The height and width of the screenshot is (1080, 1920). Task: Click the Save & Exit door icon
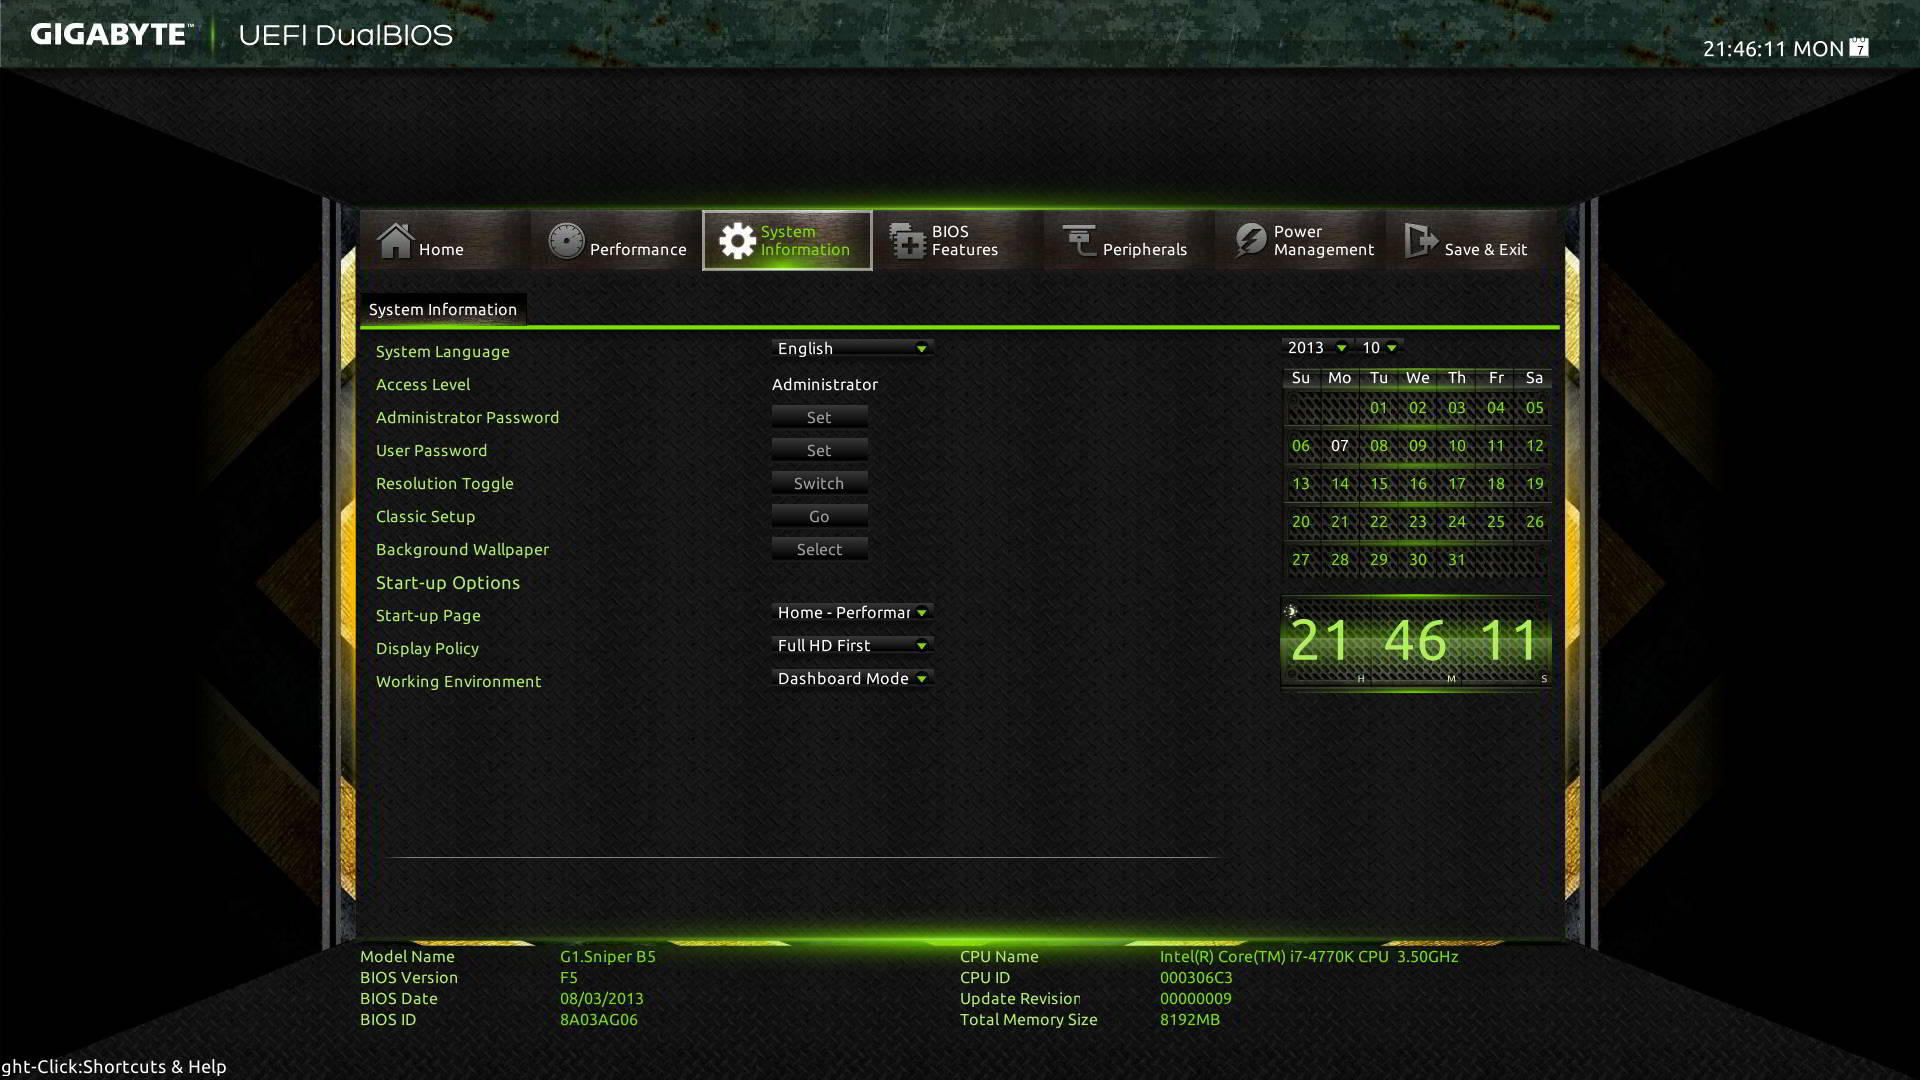click(x=1421, y=241)
